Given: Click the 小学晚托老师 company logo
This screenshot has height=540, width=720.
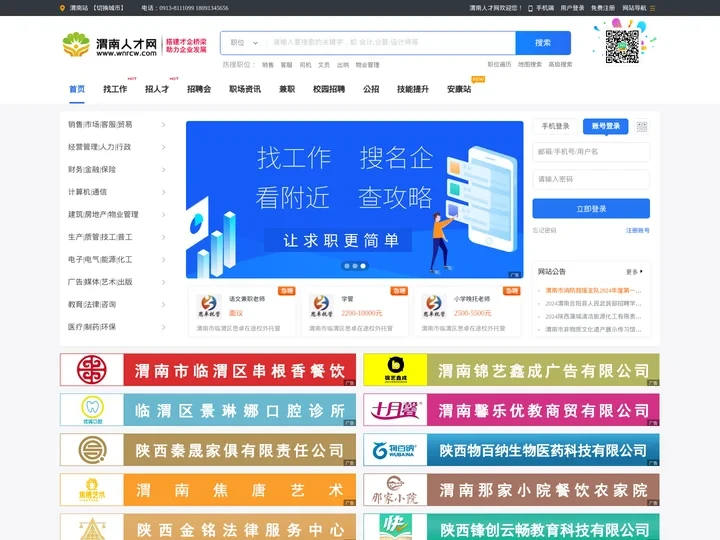Looking at the screenshot, I should (434, 306).
